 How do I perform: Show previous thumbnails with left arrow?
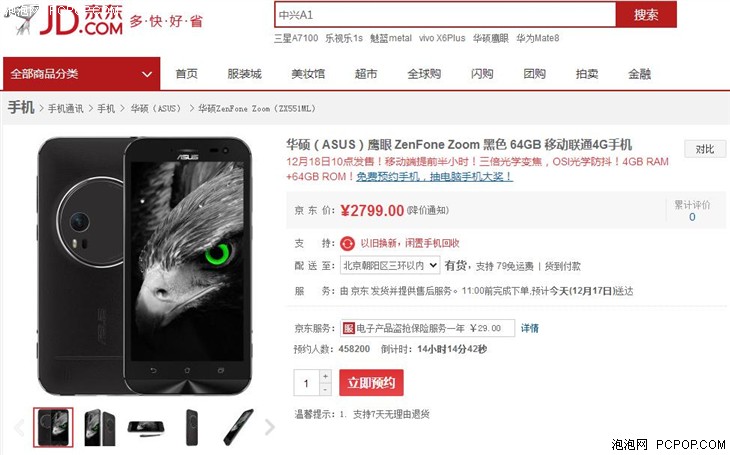pyautogui.click(x=20, y=427)
